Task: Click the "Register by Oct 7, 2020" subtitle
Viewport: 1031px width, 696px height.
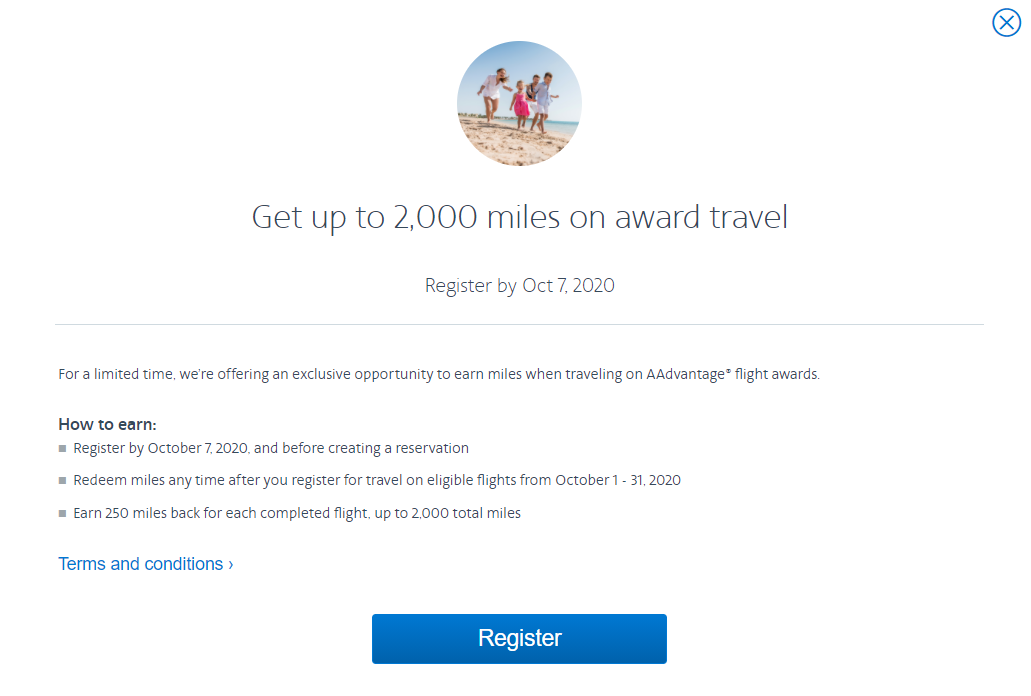Action: pyautogui.click(x=519, y=286)
